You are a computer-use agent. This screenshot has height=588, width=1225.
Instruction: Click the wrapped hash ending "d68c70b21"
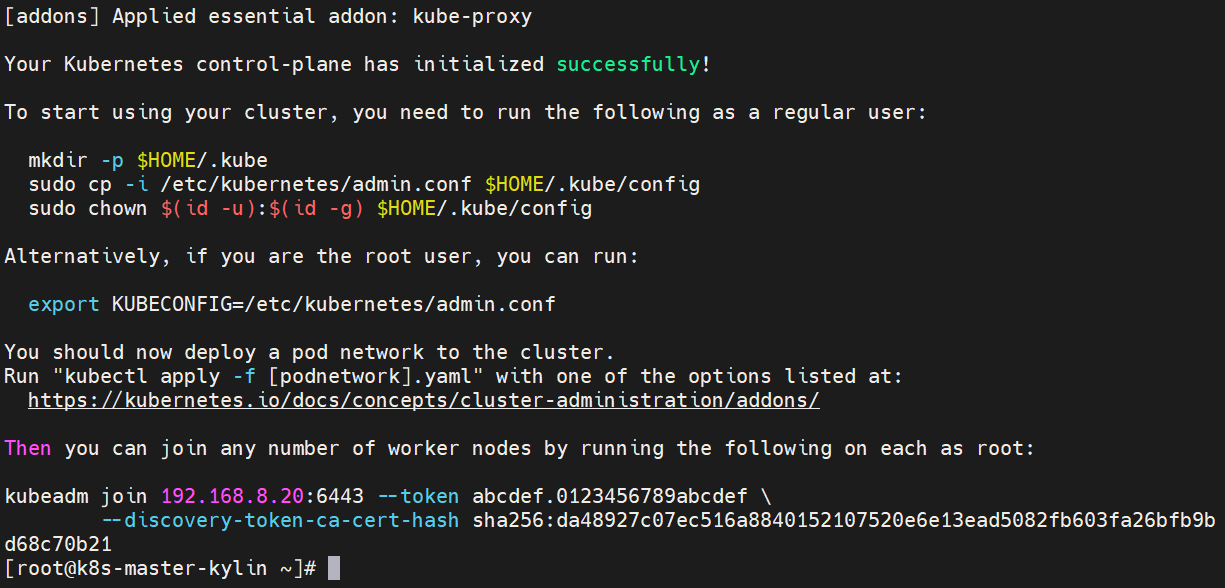tap(58, 544)
